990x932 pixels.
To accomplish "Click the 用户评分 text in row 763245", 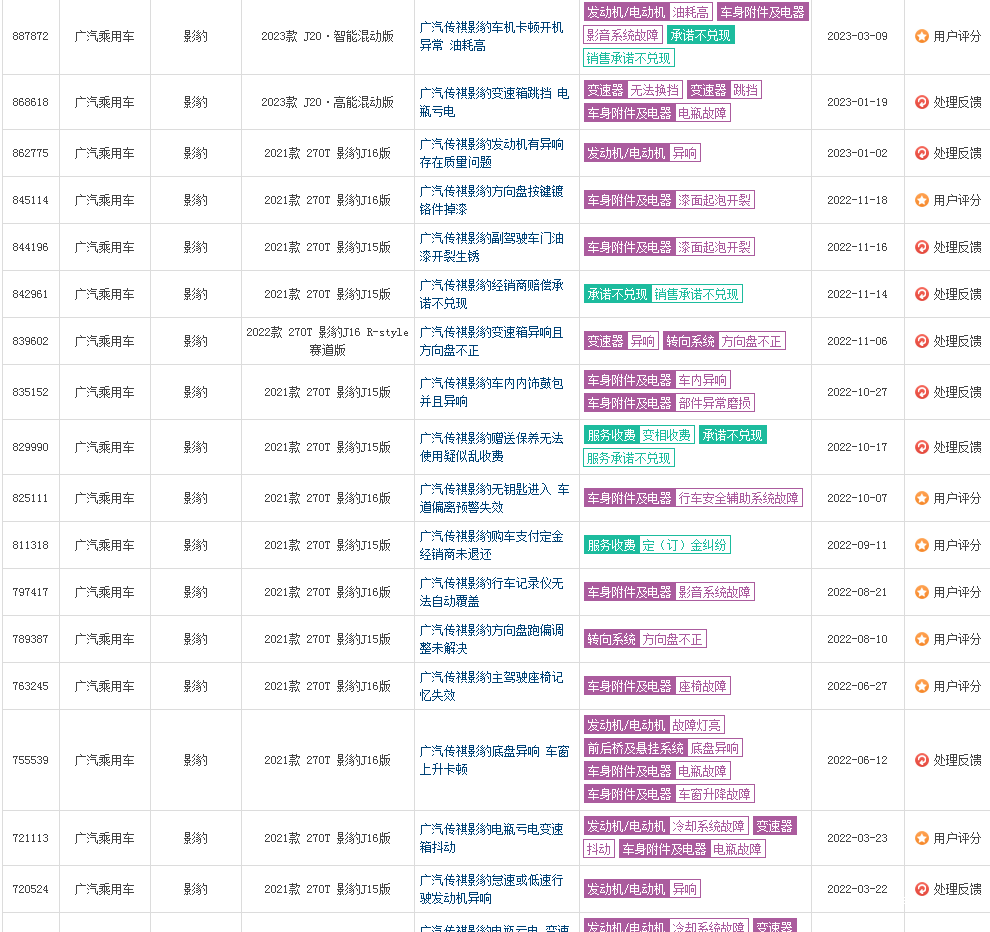I will tap(957, 686).
